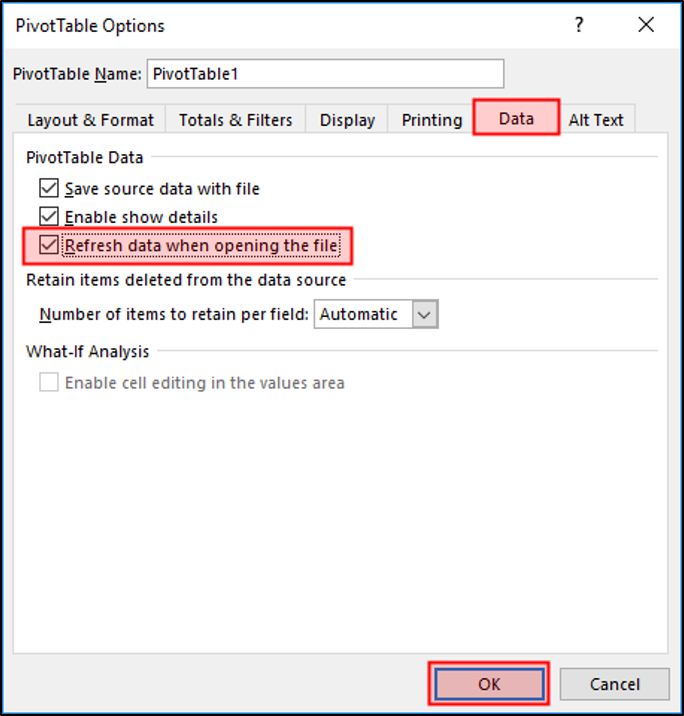The height and width of the screenshot is (716, 684).
Task: Open the Alt Text tab
Action: [x=596, y=120]
